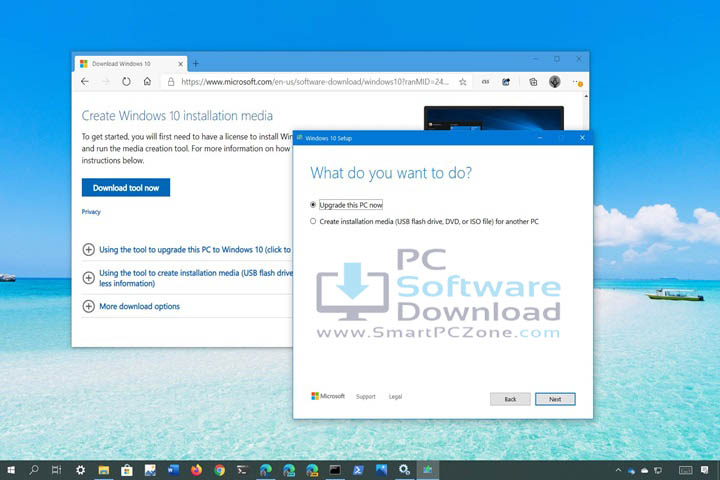Open the Windows Start menu
720x480 pixels.
(x=11, y=470)
